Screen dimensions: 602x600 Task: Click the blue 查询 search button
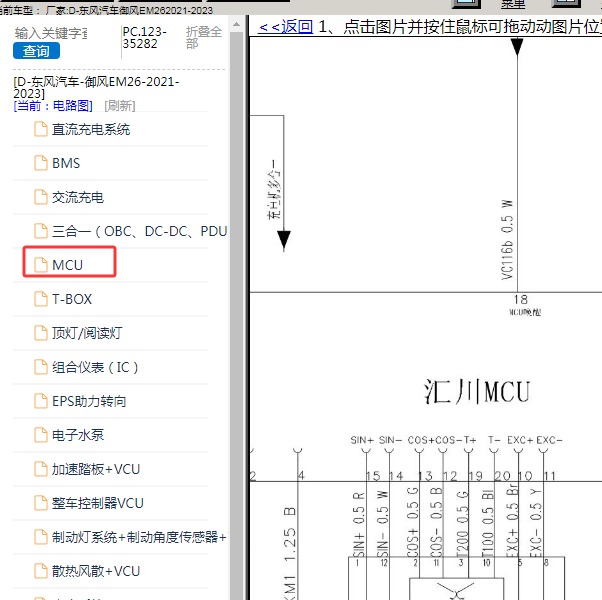(36, 51)
